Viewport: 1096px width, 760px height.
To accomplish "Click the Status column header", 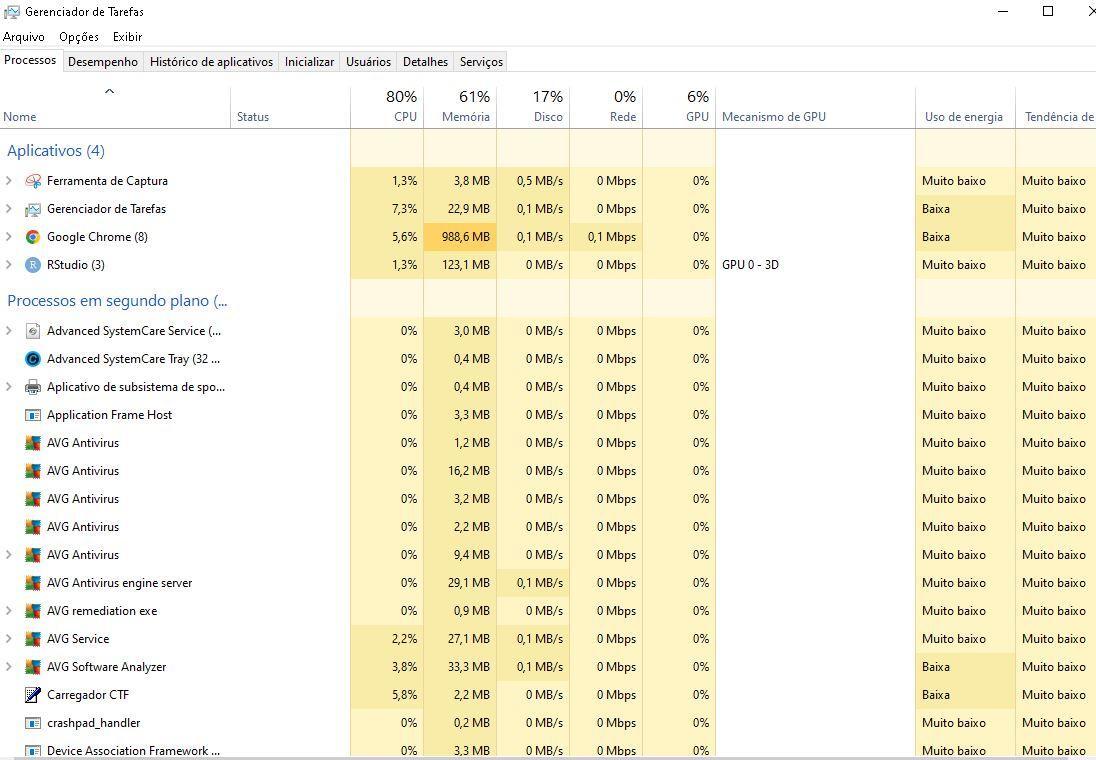I will pyautogui.click(x=290, y=107).
